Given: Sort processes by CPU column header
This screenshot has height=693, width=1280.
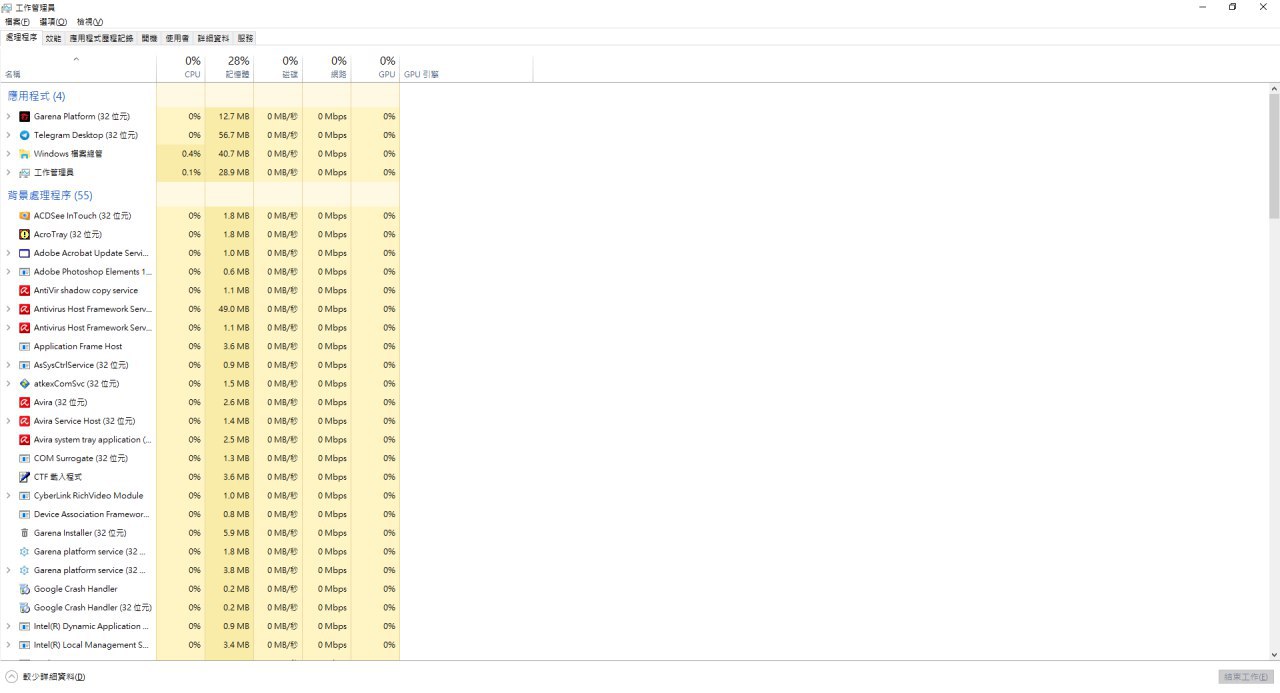Looking at the screenshot, I should [x=191, y=67].
